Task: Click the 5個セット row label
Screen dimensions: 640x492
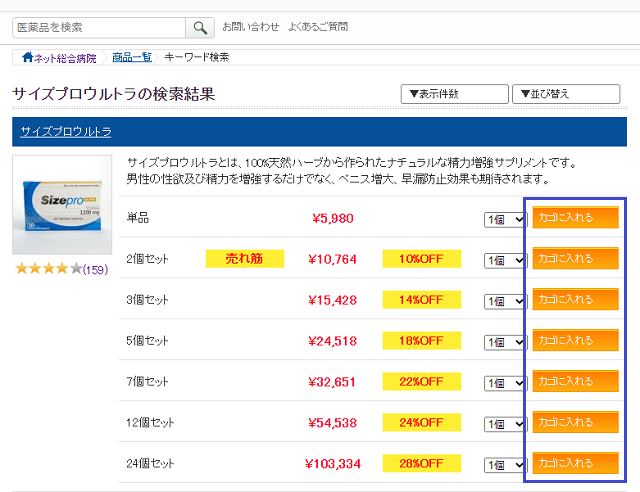Action: point(147,341)
